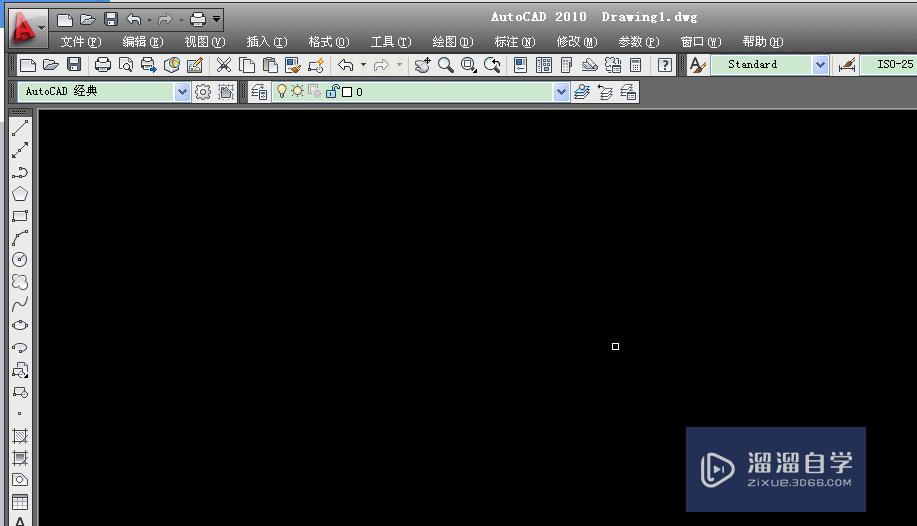Open the ISO-25 dimension style dropdown

click(x=888, y=65)
